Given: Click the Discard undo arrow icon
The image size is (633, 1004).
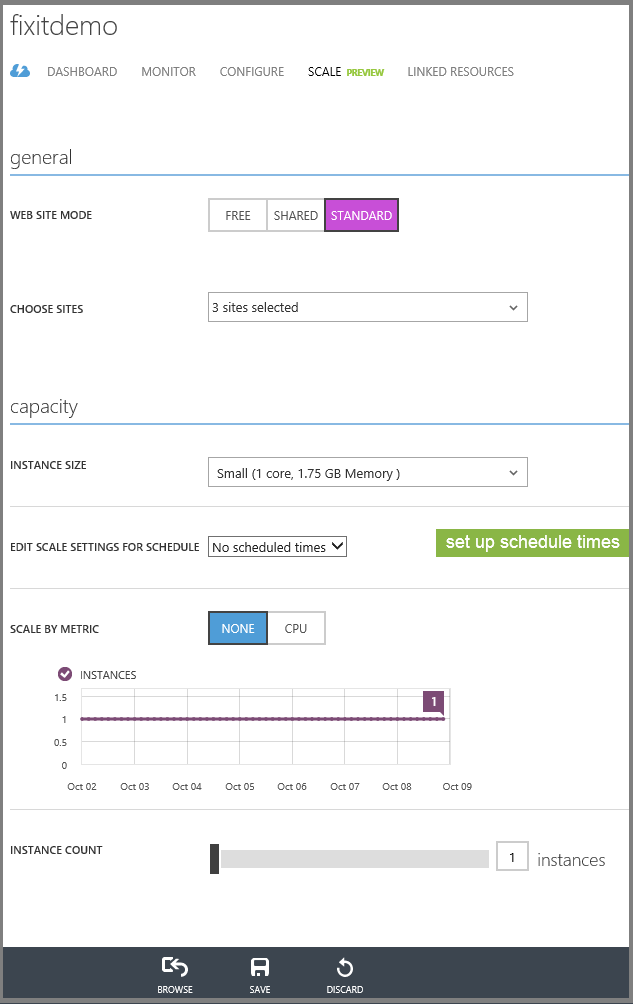Looking at the screenshot, I should pyautogui.click(x=344, y=968).
